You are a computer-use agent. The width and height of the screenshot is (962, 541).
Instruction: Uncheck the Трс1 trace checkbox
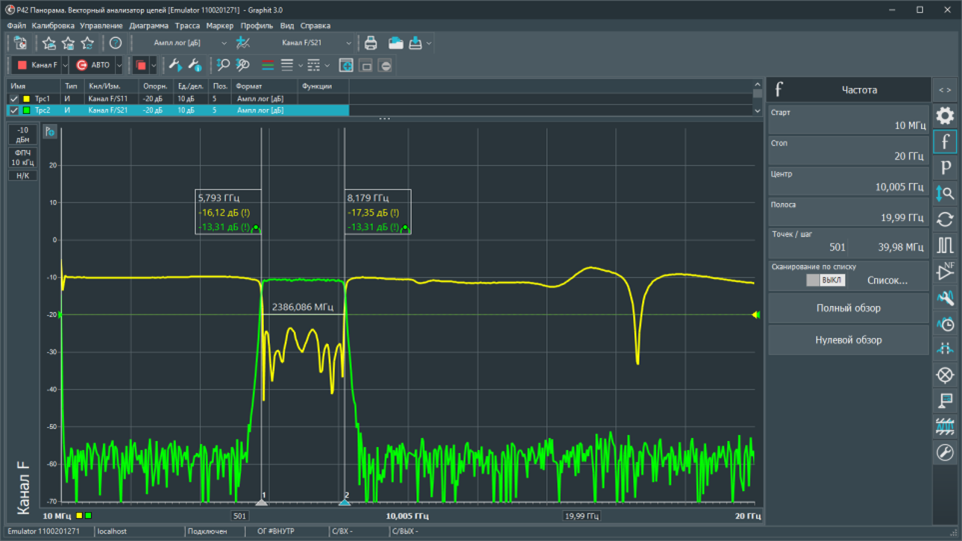pyautogui.click(x=13, y=99)
